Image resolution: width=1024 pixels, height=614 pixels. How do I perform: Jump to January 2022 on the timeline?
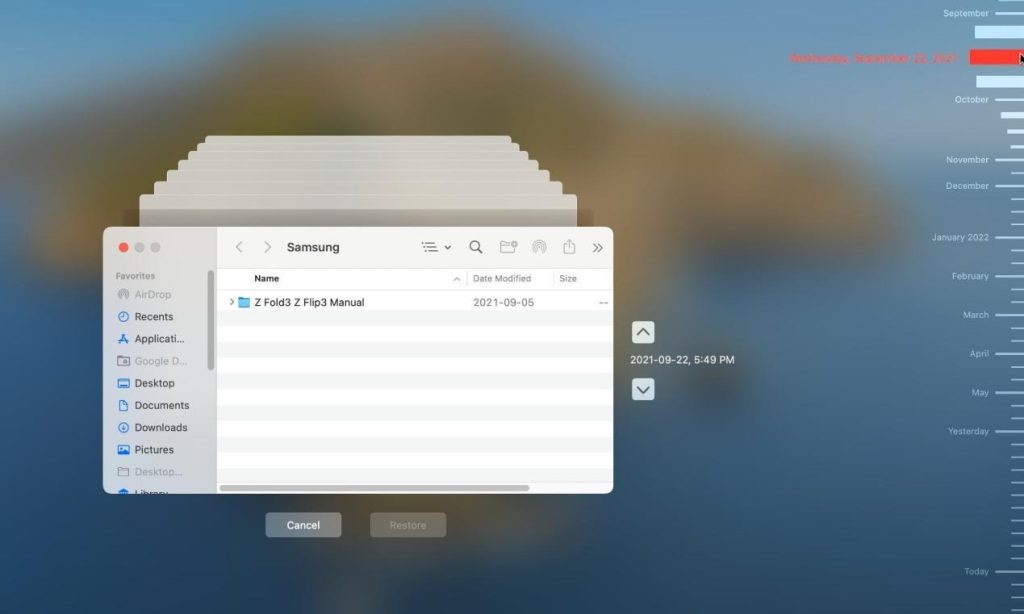pyautogui.click(x=960, y=237)
